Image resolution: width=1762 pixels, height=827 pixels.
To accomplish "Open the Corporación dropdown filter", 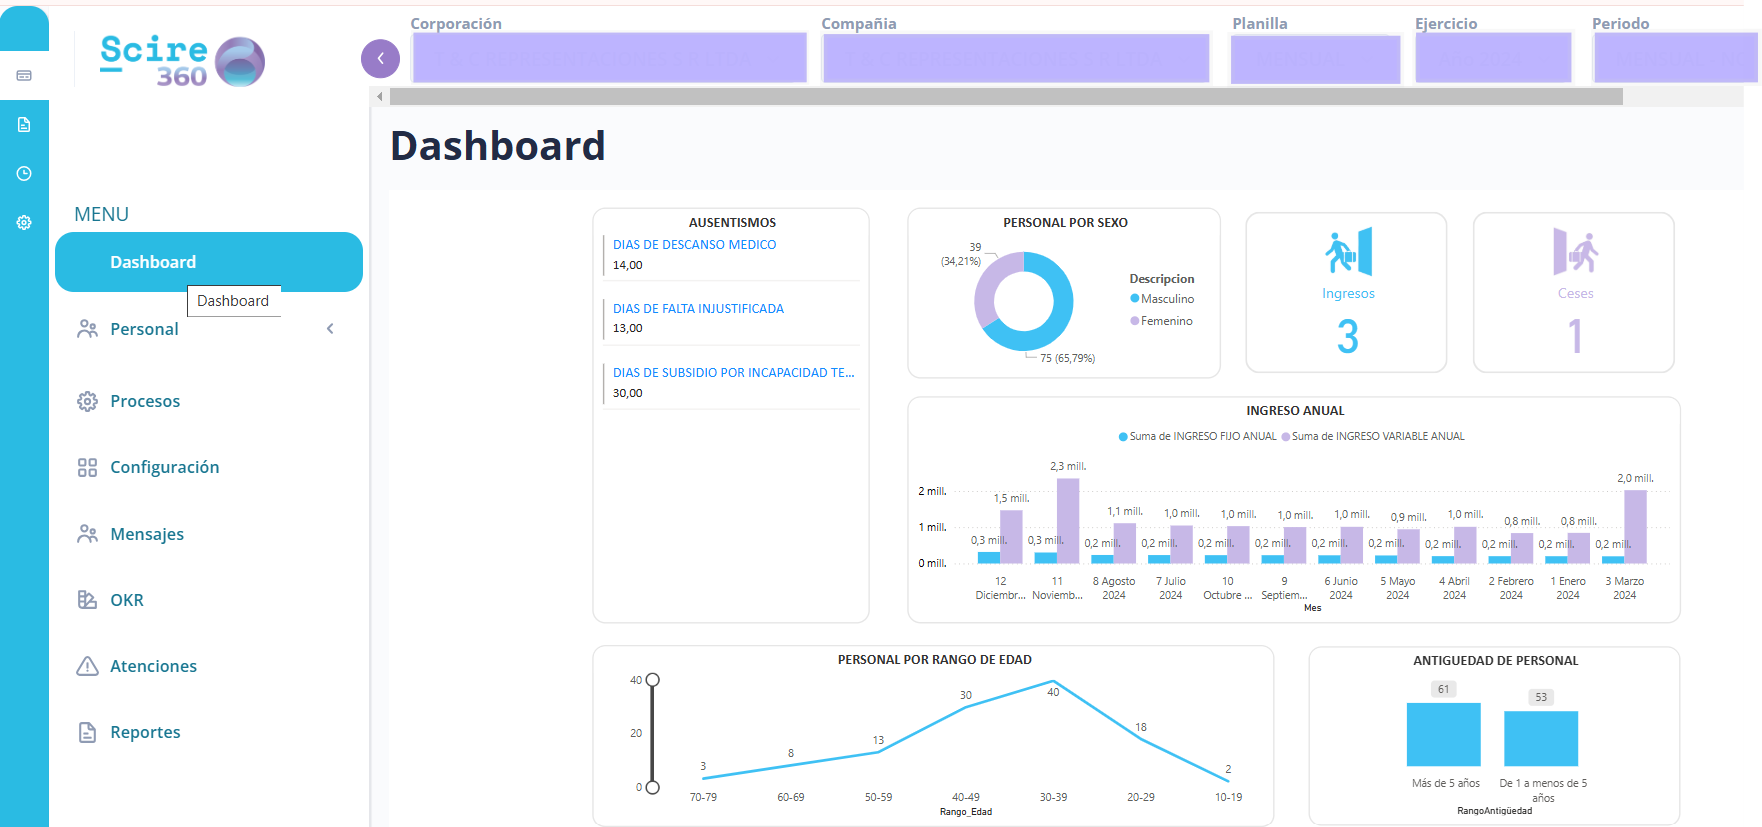I will pyautogui.click(x=609, y=58).
